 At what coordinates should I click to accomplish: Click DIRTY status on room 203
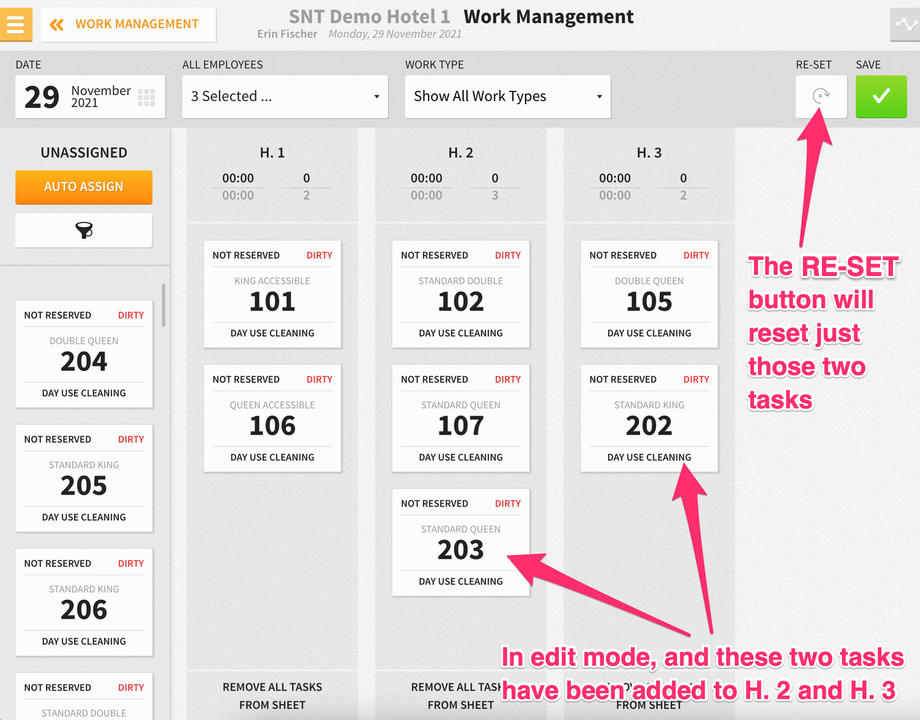coord(508,503)
